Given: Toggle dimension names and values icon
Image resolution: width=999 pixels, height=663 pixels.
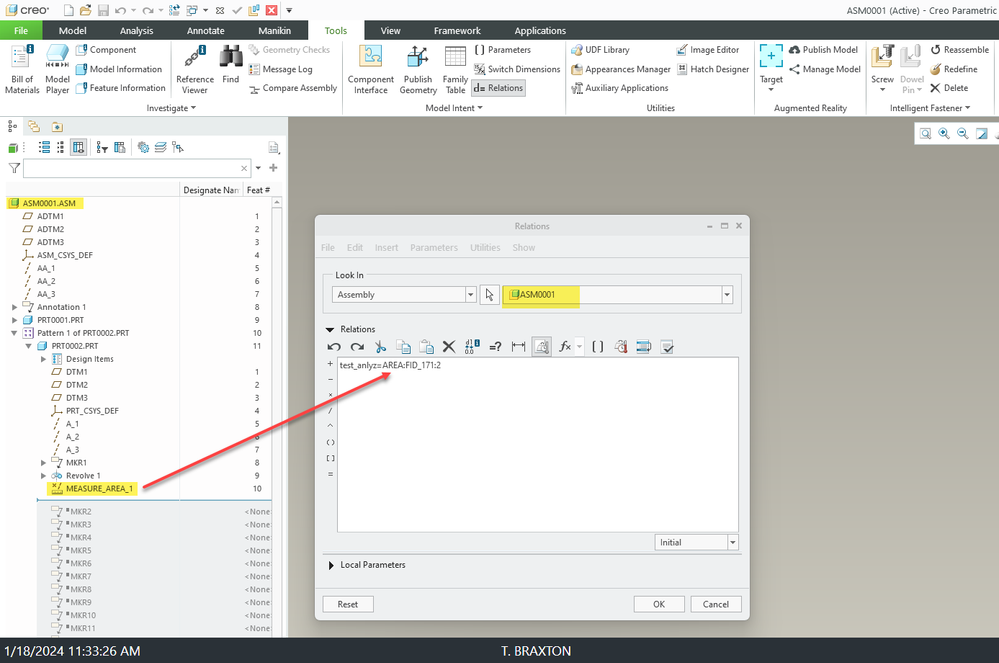Looking at the screenshot, I should (472, 346).
